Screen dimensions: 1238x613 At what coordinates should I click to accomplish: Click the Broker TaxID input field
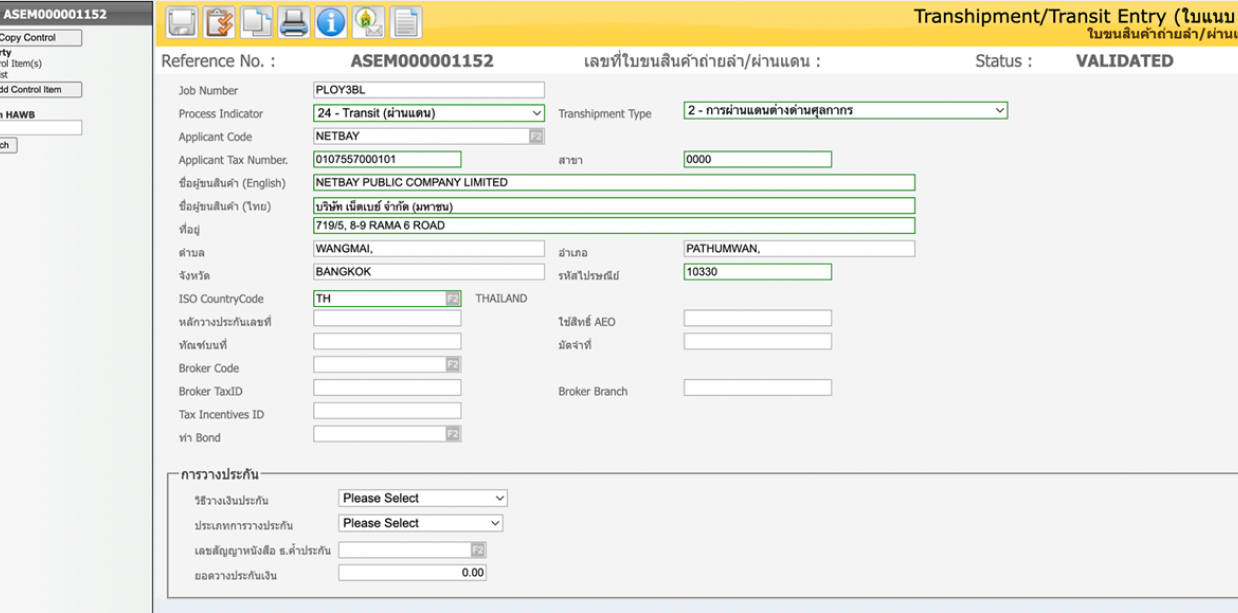click(387, 388)
